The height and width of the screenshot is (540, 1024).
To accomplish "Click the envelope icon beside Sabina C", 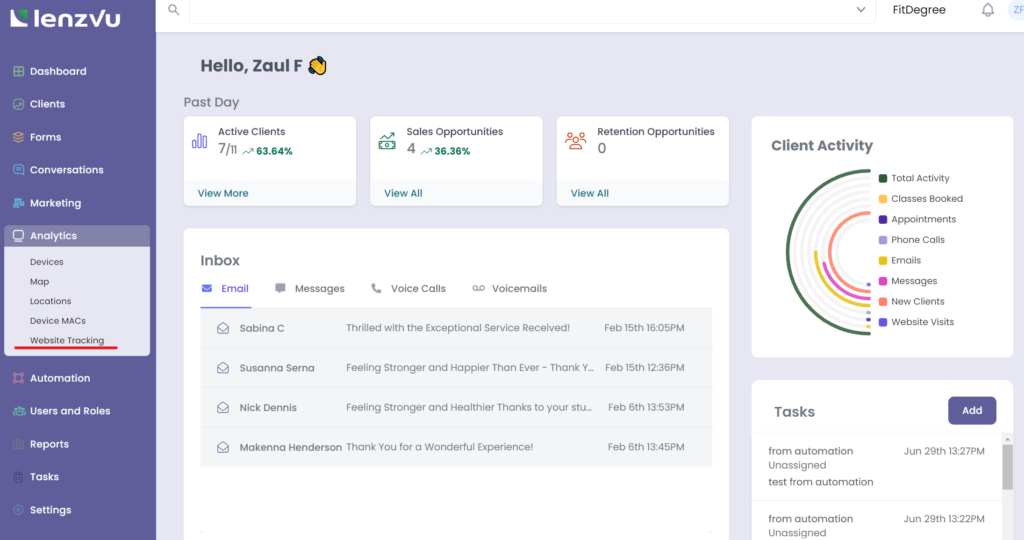I will [x=223, y=328].
